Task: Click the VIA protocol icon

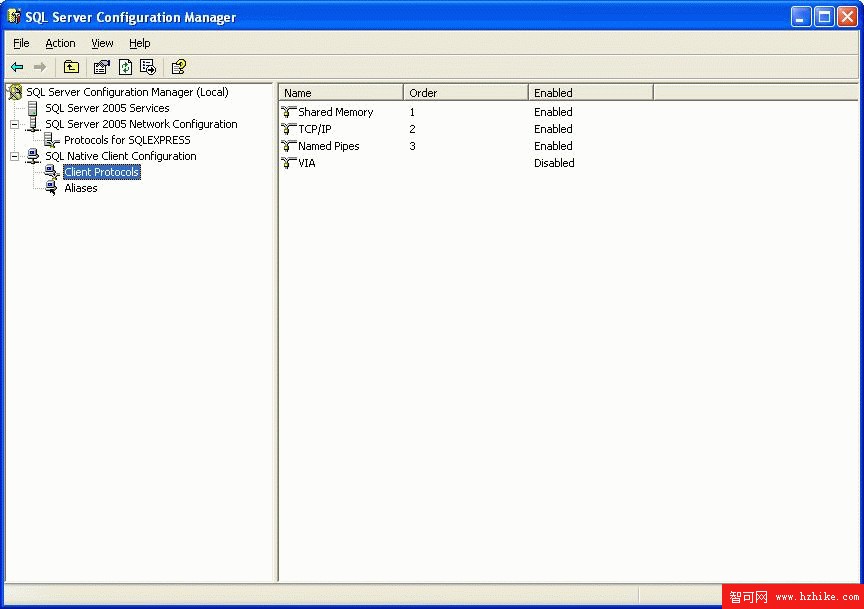Action: [288, 163]
